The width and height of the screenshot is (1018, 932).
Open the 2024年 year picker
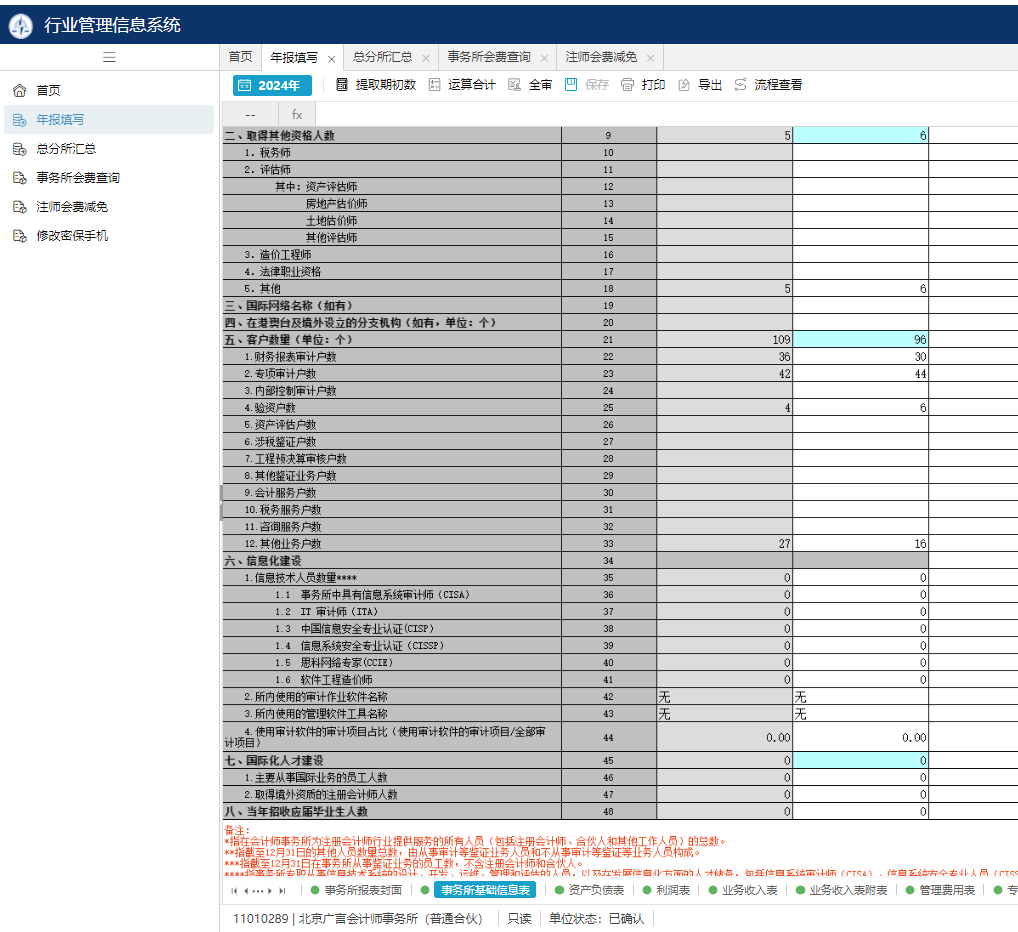(x=272, y=86)
